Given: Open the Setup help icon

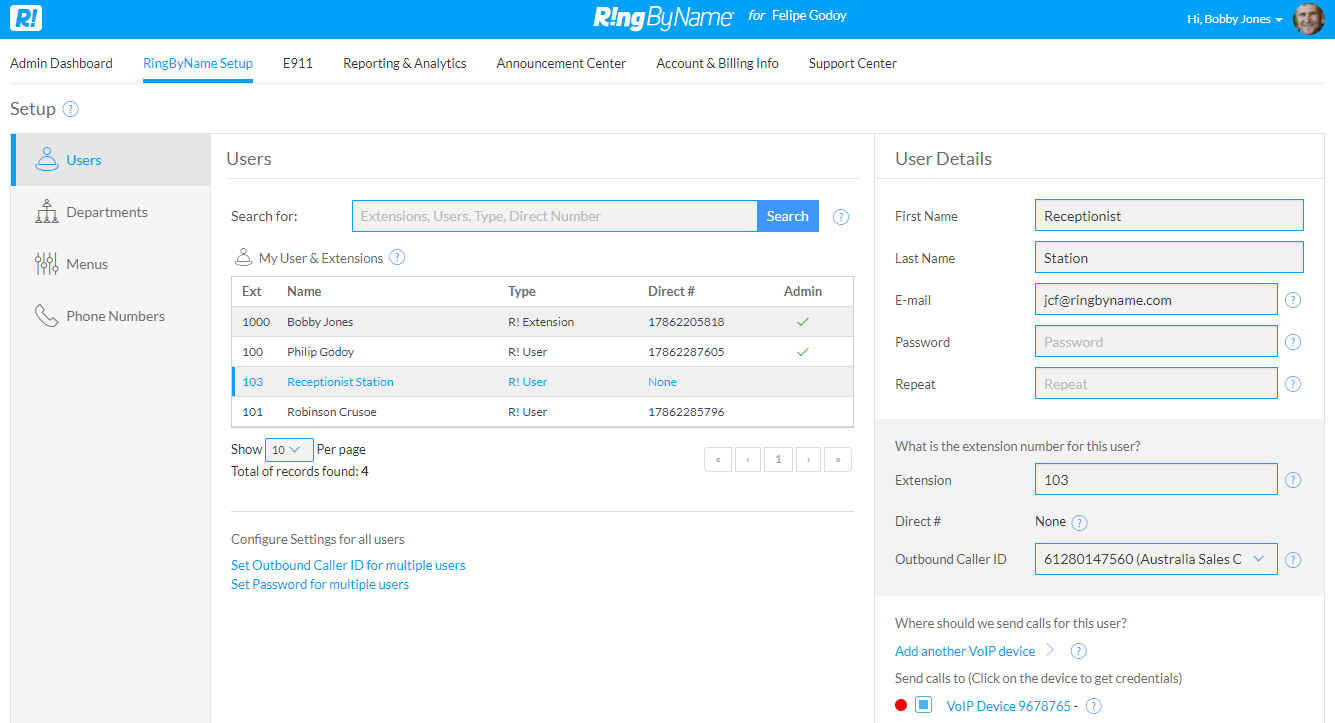Looking at the screenshot, I should click(70, 109).
